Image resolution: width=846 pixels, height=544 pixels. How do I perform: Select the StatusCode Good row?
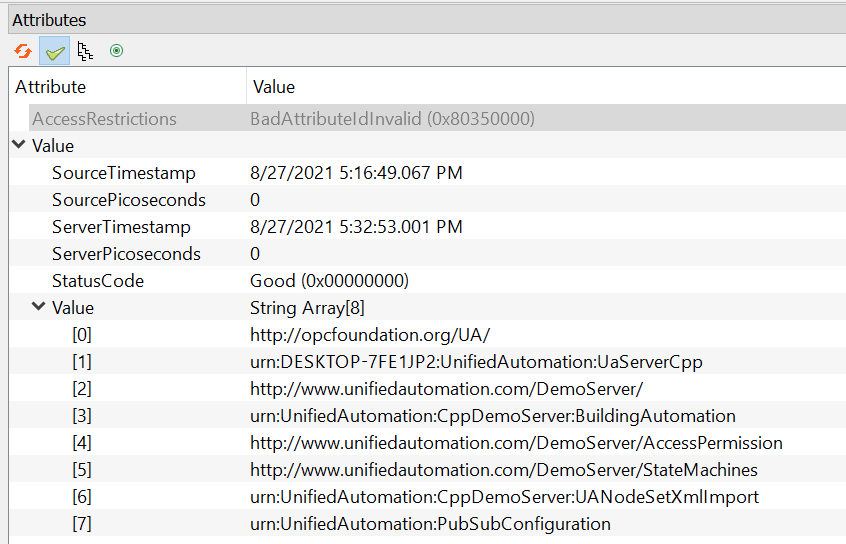(x=427, y=280)
